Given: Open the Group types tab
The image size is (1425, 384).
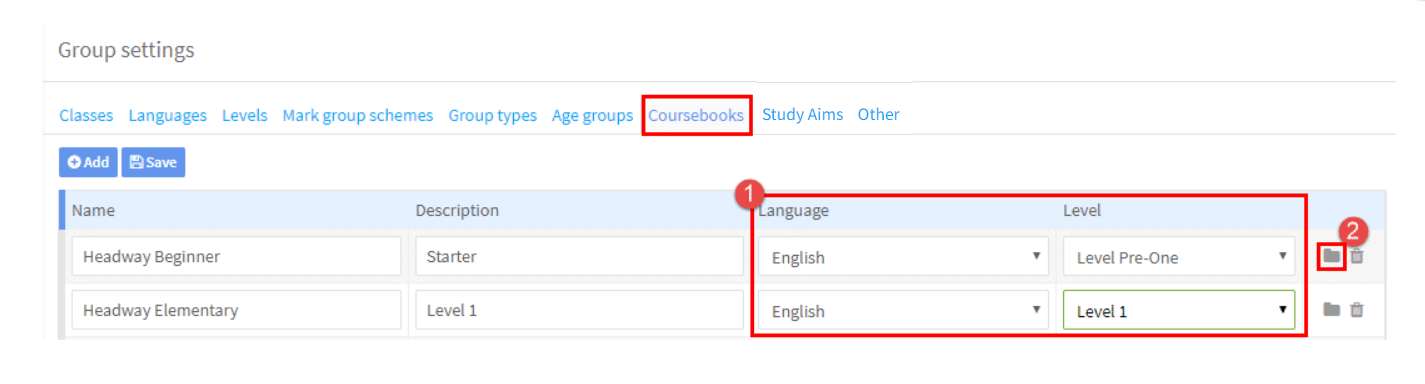Looking at the screenshot, I should [492, 115].
